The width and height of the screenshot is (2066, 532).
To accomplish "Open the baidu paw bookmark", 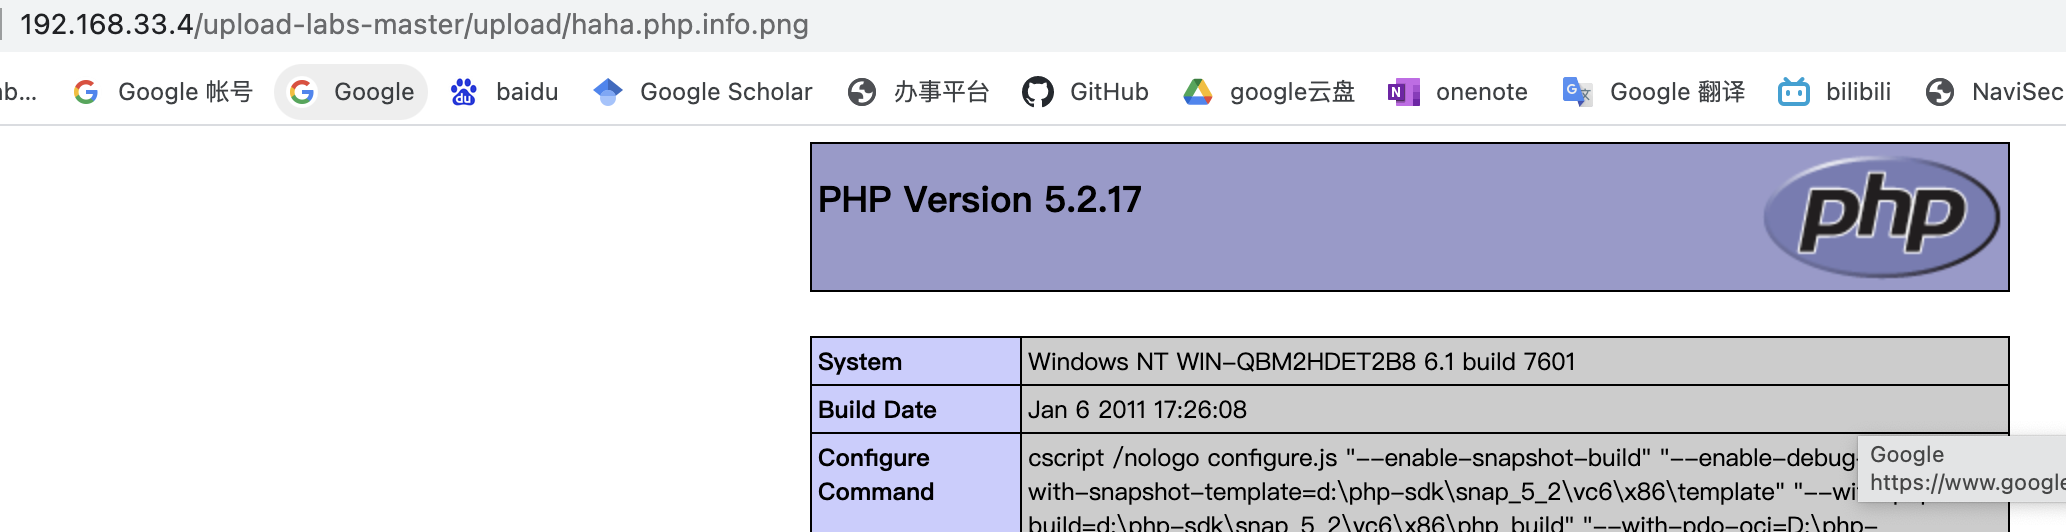I will click(x=505, y=92).
